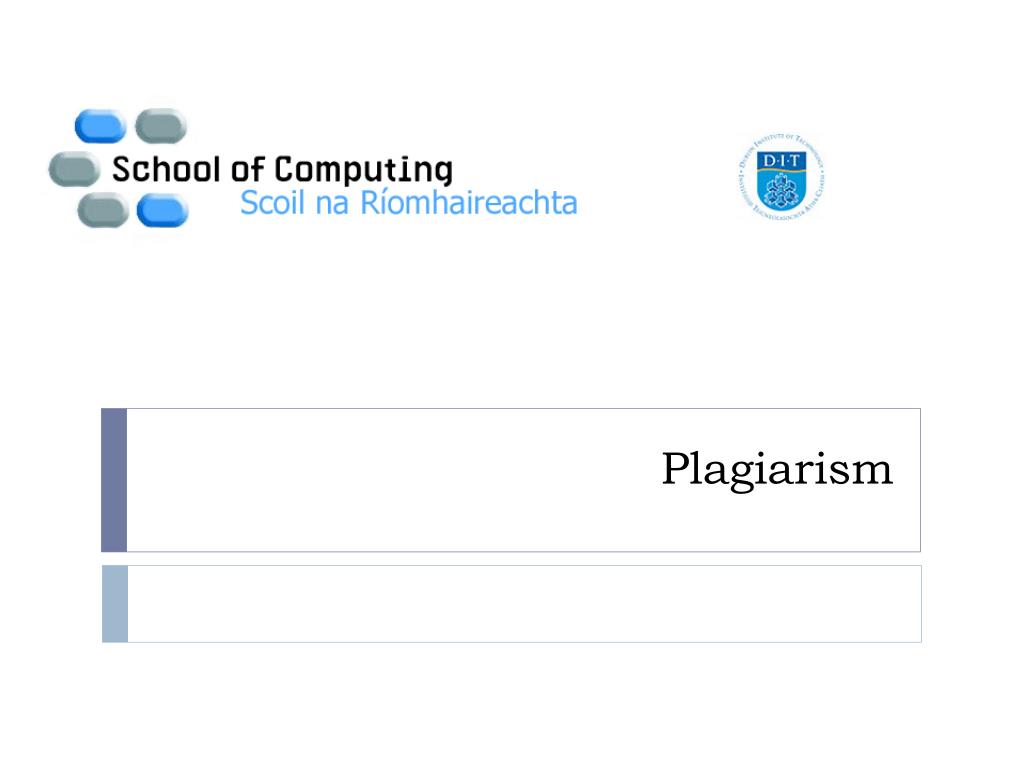Screen dimensions: 1024x768
Task: Click the word 'School' in the logo
Action: coord(166,169)
